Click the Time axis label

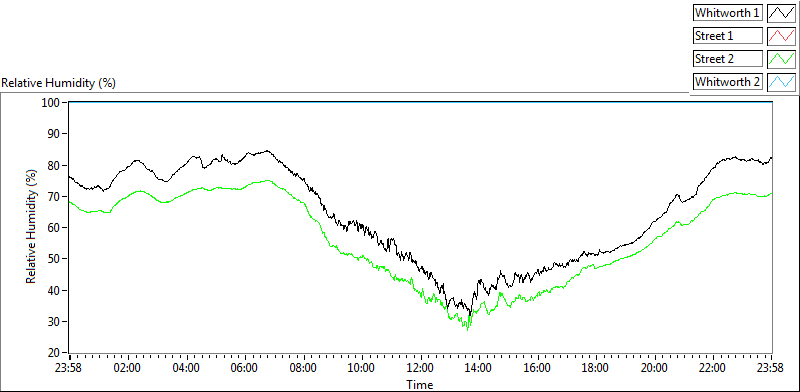click(419, 384)
